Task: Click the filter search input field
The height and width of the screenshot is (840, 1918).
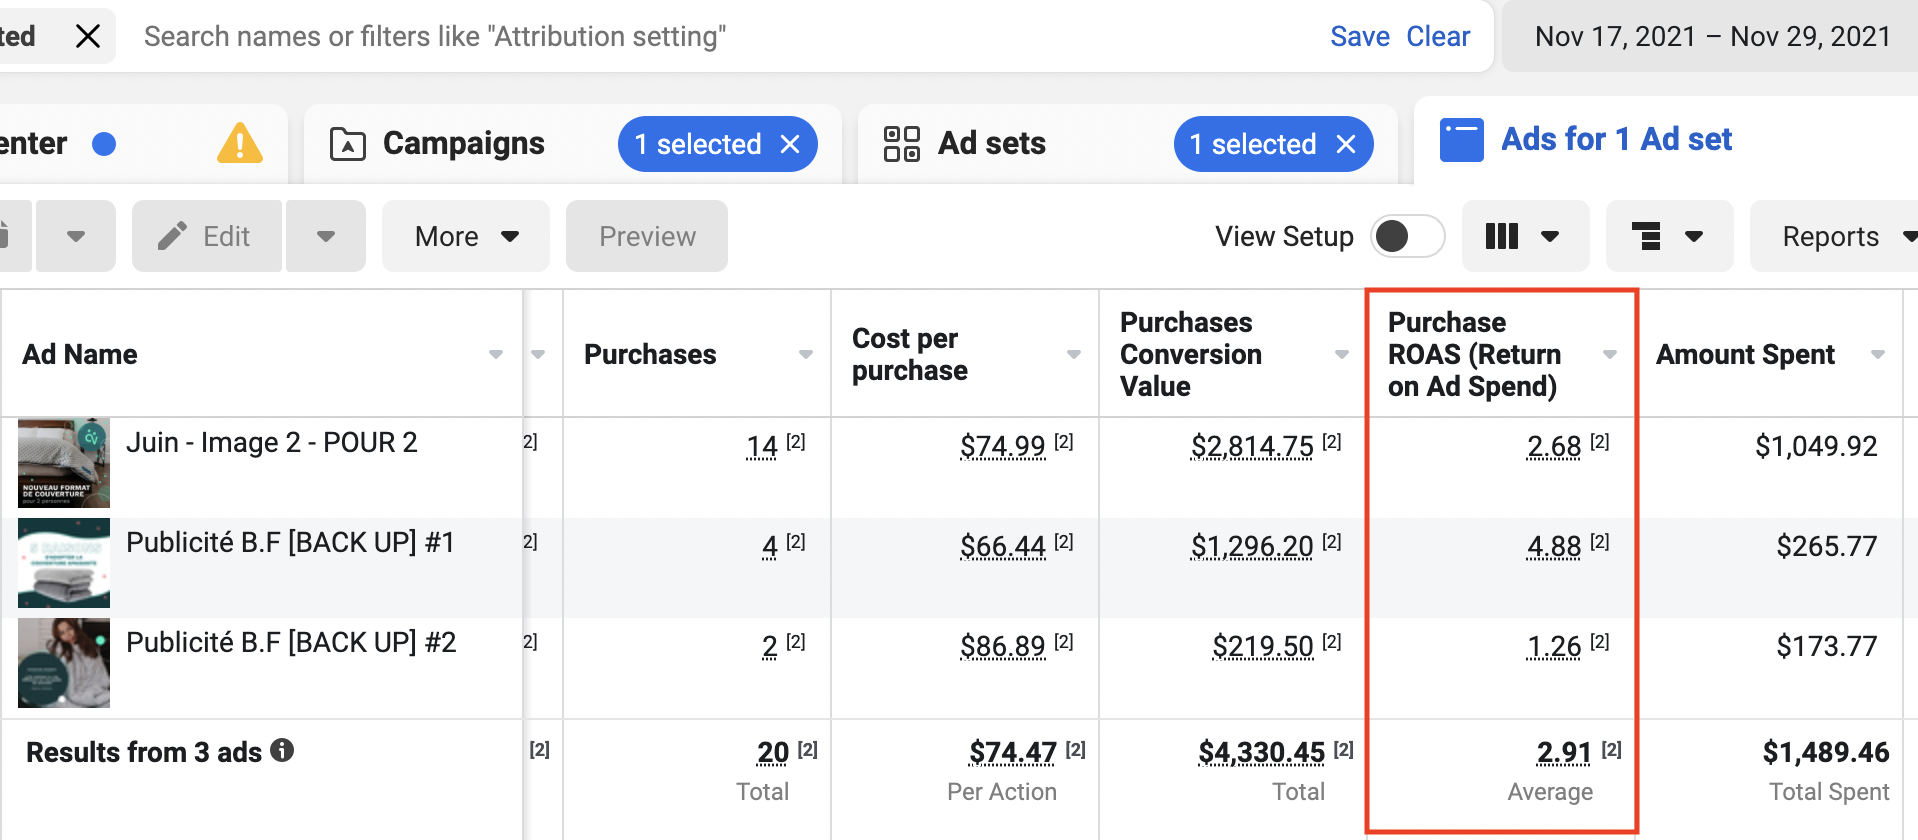Action: point(700,36)
